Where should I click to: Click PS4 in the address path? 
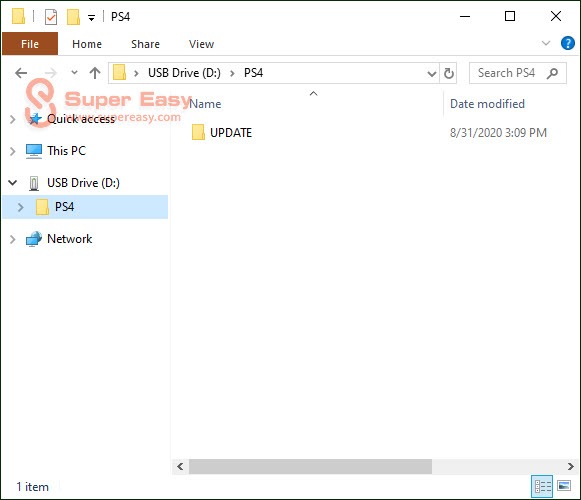253,73
